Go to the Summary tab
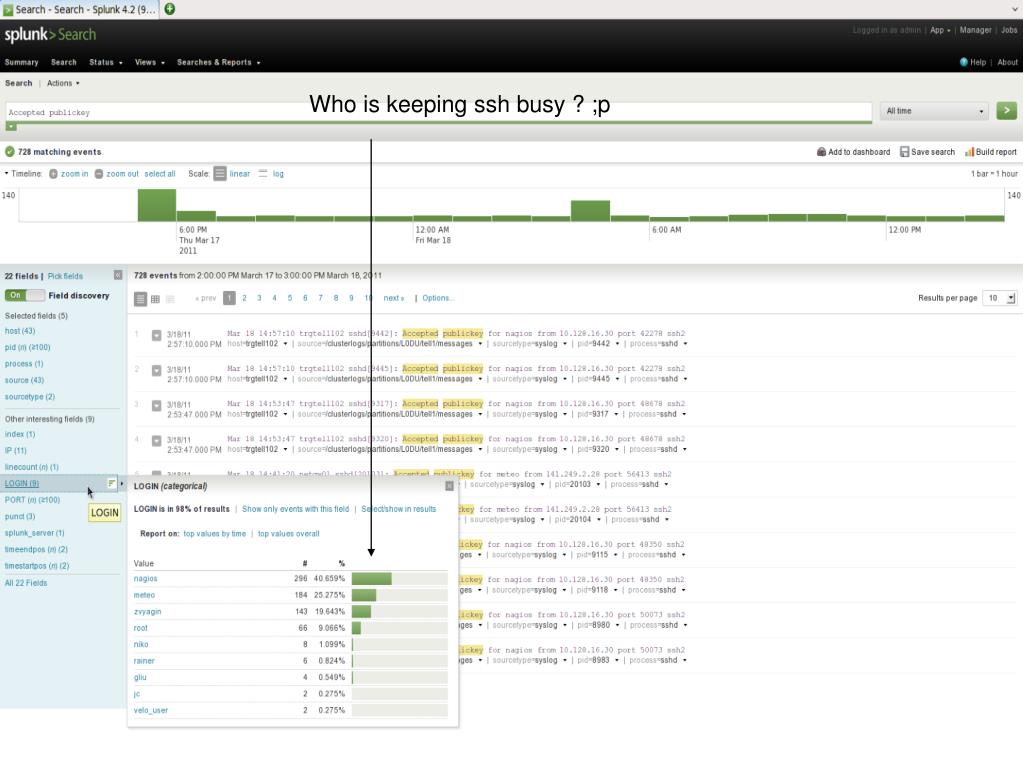The width and height of the screenshot is (1023, 767). pyautogui.click(x=22, y=63)
